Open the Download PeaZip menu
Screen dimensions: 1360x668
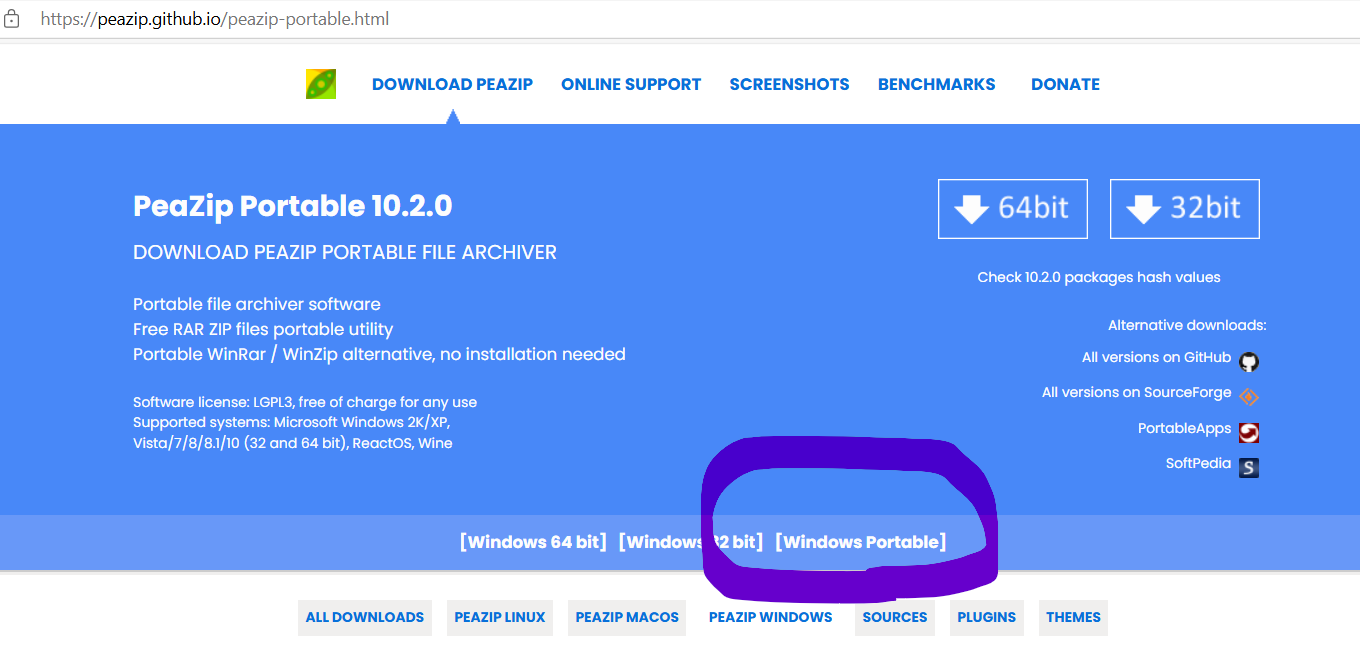pyautogui.click(x=452, y=84)
